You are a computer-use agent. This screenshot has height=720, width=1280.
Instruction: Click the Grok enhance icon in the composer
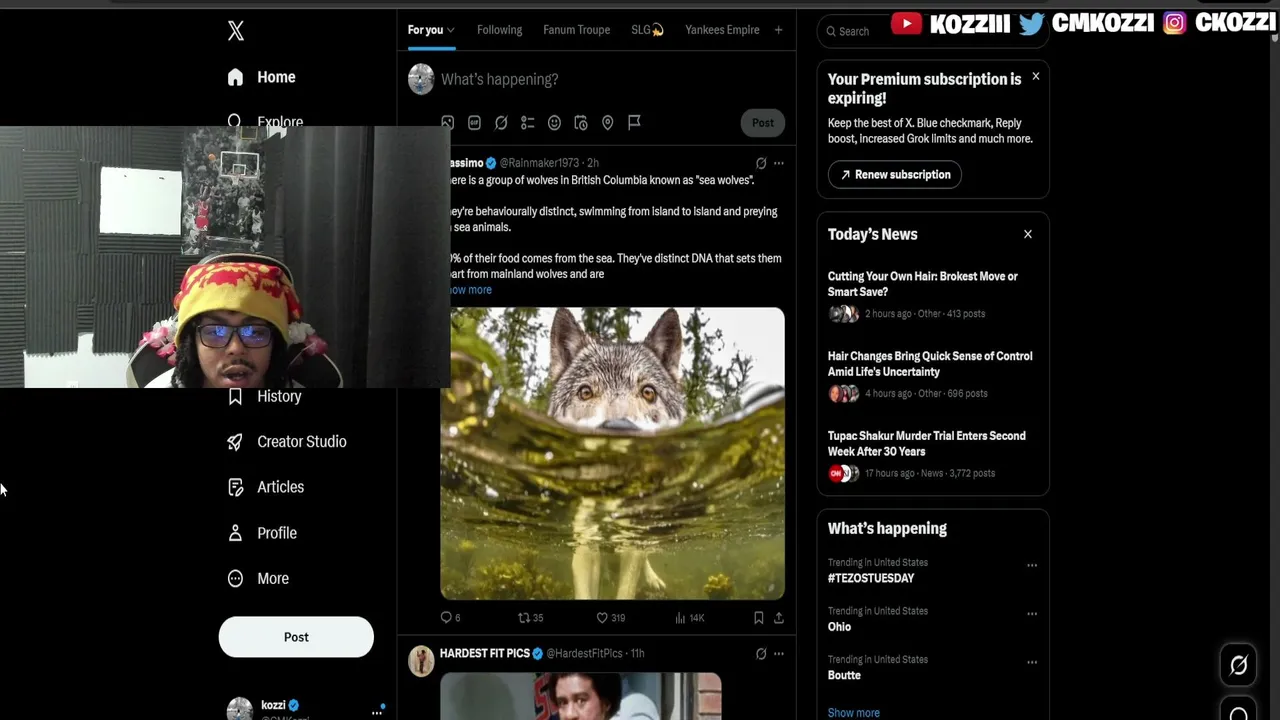[x=501, y=123]
